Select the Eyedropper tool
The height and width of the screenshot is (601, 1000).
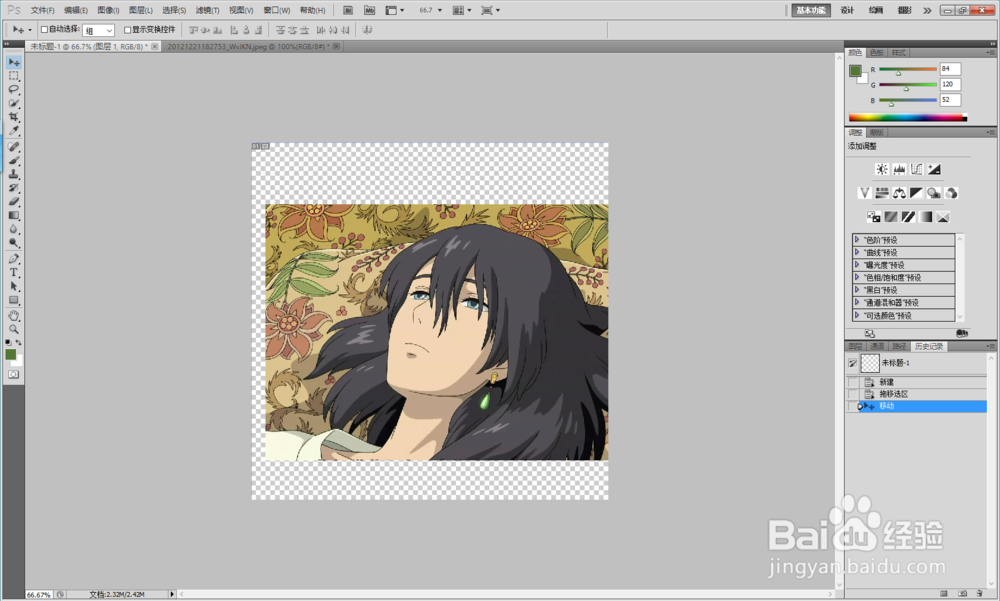pos(13,130)
